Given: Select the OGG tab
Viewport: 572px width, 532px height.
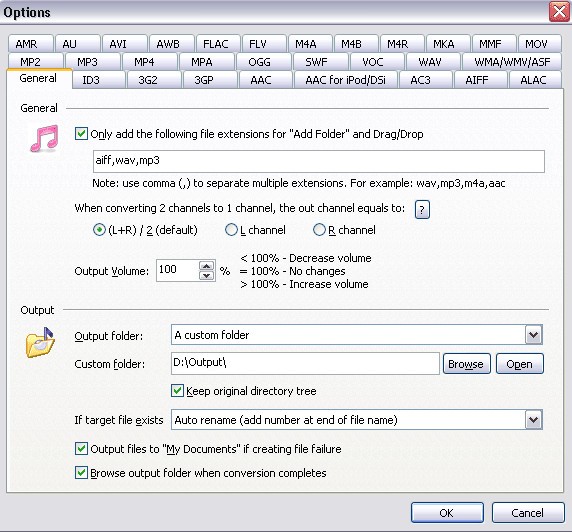Looking at the screenshot, I should 264,62.
